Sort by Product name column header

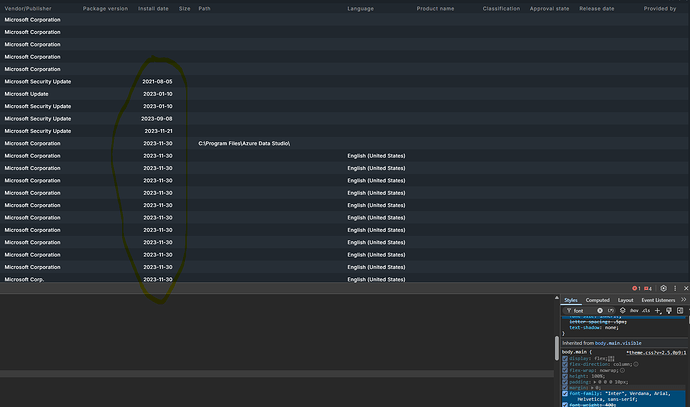[435, 8]
